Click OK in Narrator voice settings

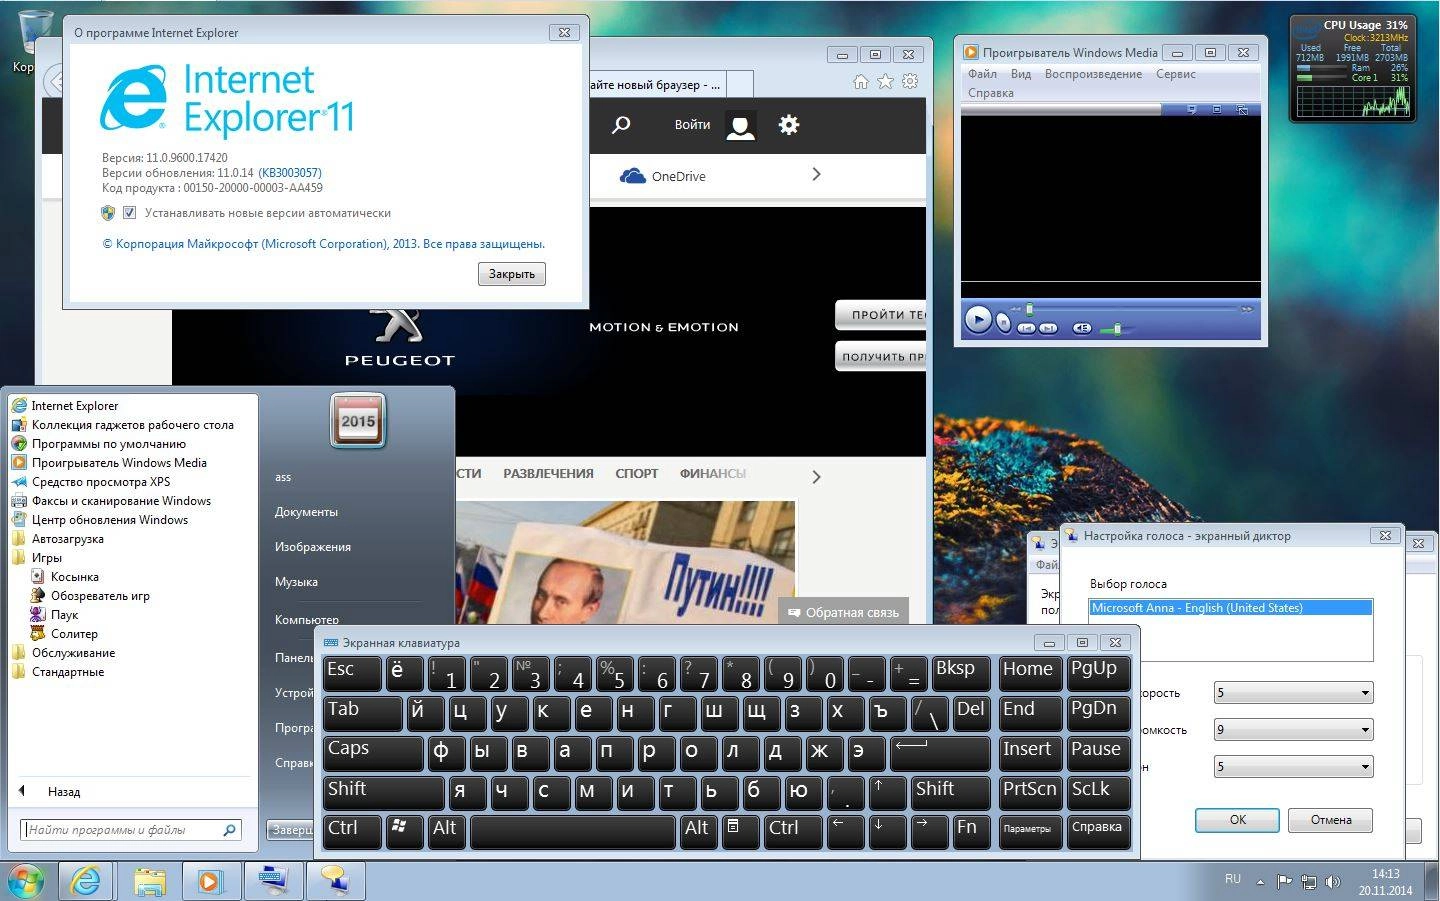click(x=1237, y=820)
